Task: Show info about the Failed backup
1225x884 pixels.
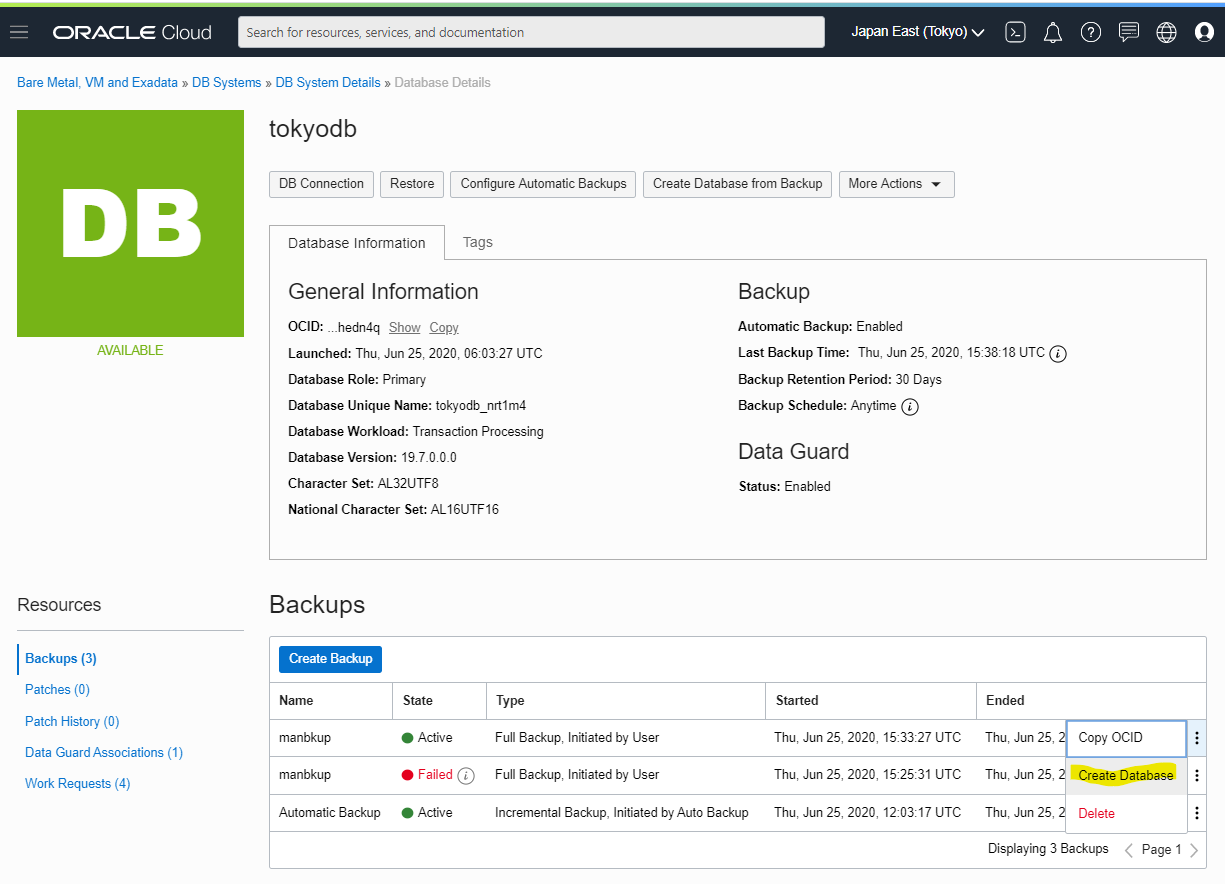Action: point(466,776)
